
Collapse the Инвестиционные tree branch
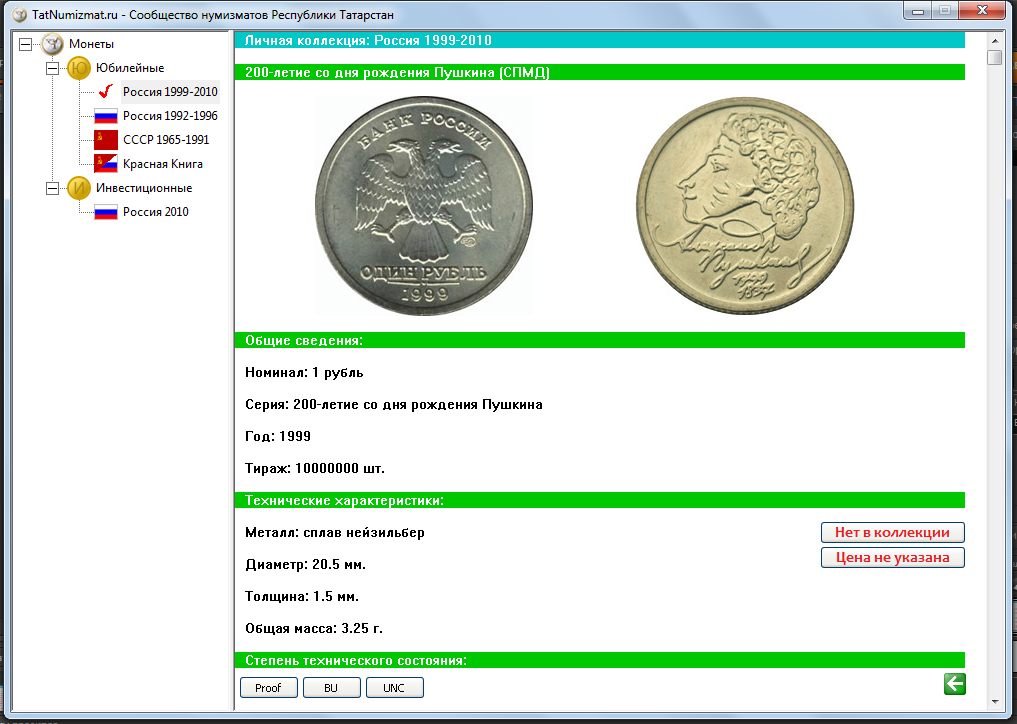click(53, 188)
